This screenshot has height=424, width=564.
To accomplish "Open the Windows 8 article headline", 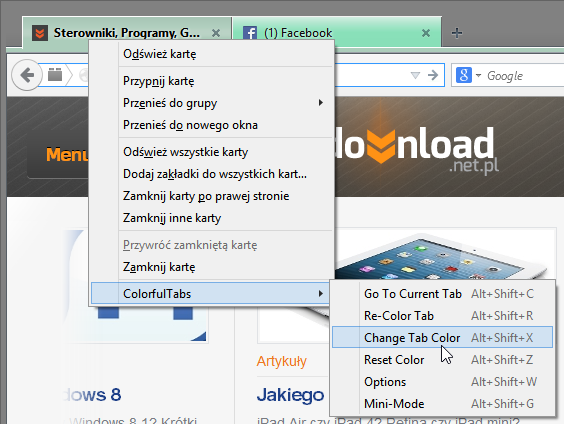I will click(x=93, y=395).
